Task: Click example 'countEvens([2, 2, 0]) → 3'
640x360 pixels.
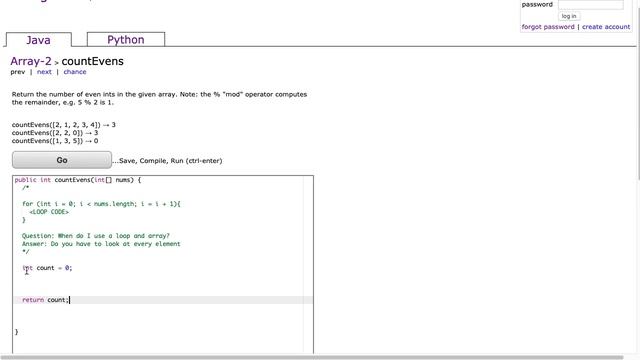Action: pos(55,133)
